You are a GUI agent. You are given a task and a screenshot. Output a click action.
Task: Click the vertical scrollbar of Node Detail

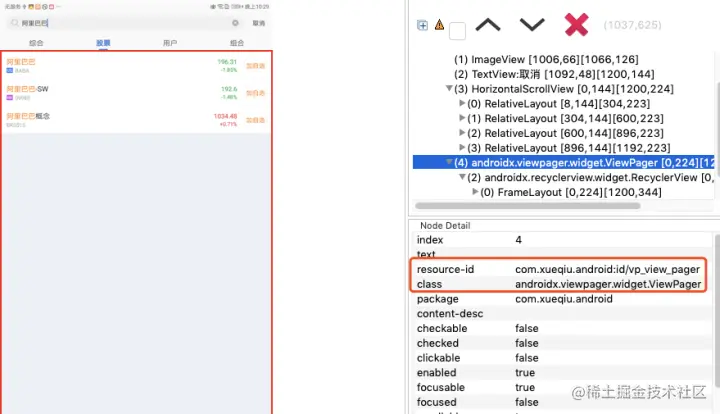717,310
